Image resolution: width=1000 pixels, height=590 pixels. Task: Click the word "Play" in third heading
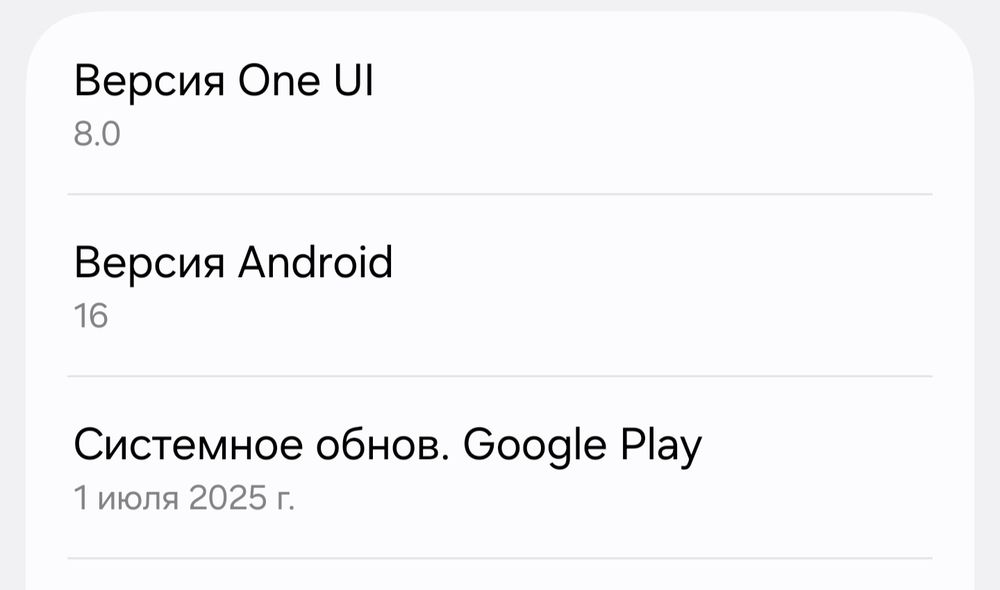[x=660, y=446]
